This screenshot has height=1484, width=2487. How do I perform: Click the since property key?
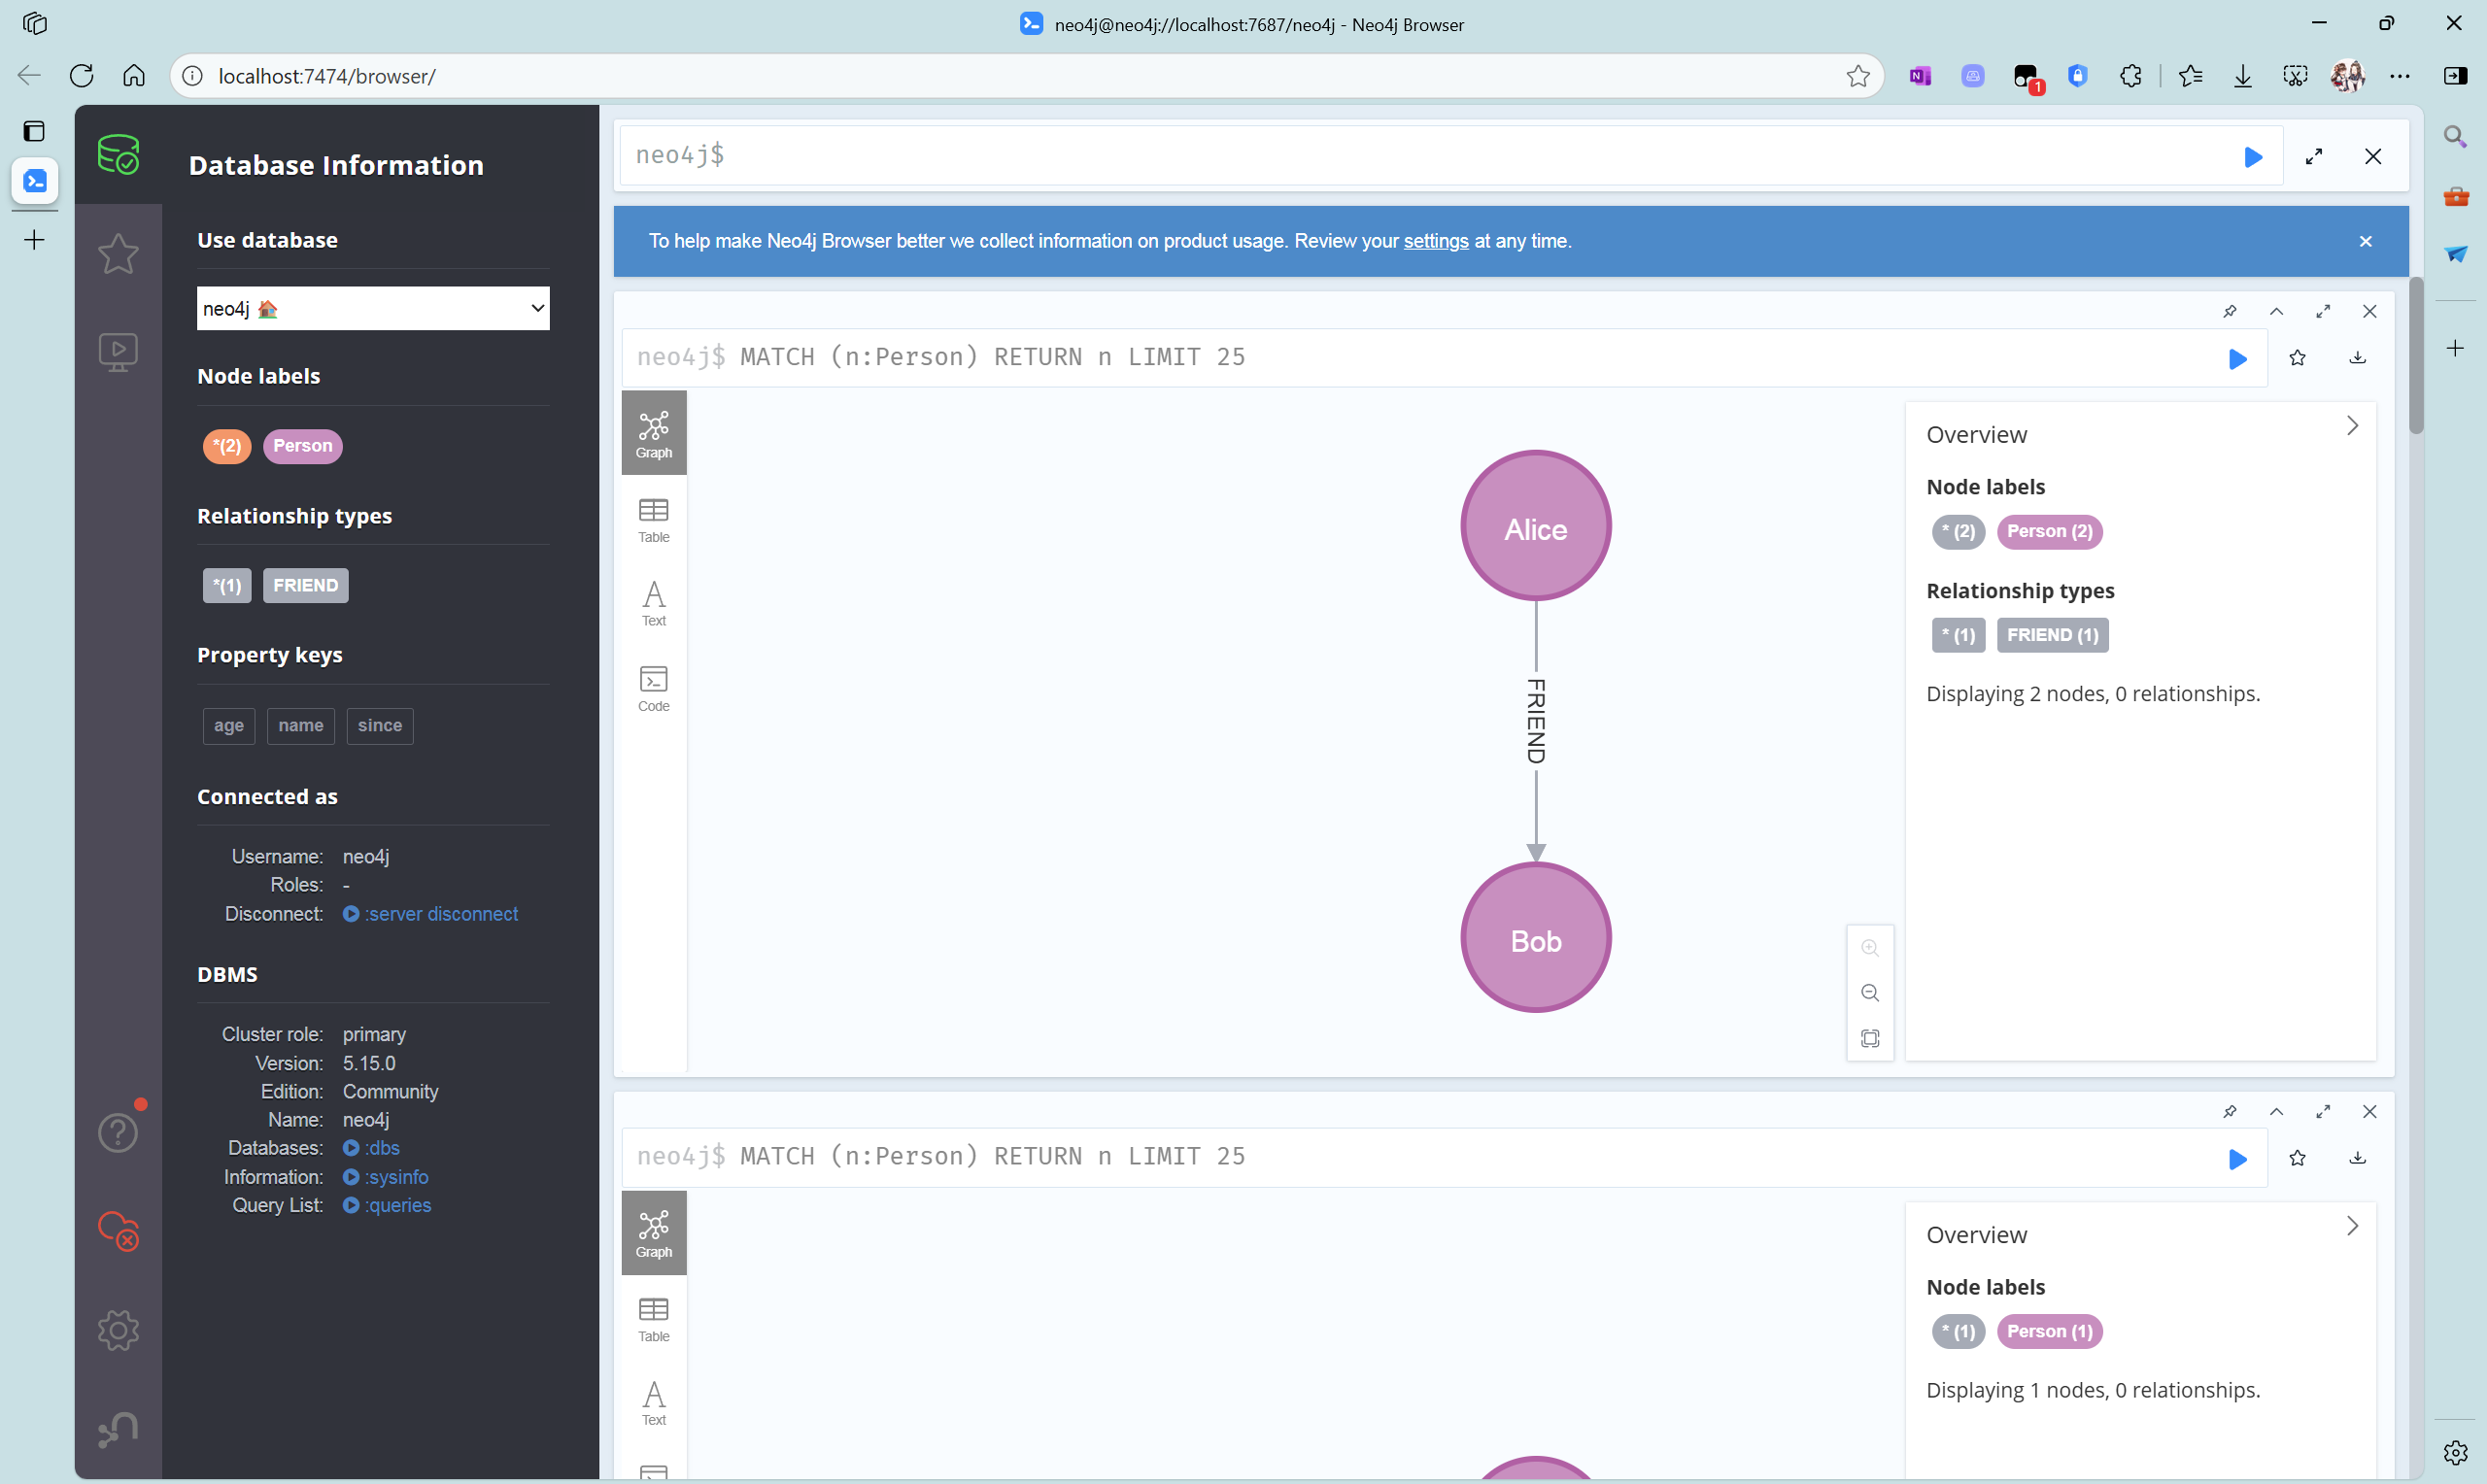point(380,726)
